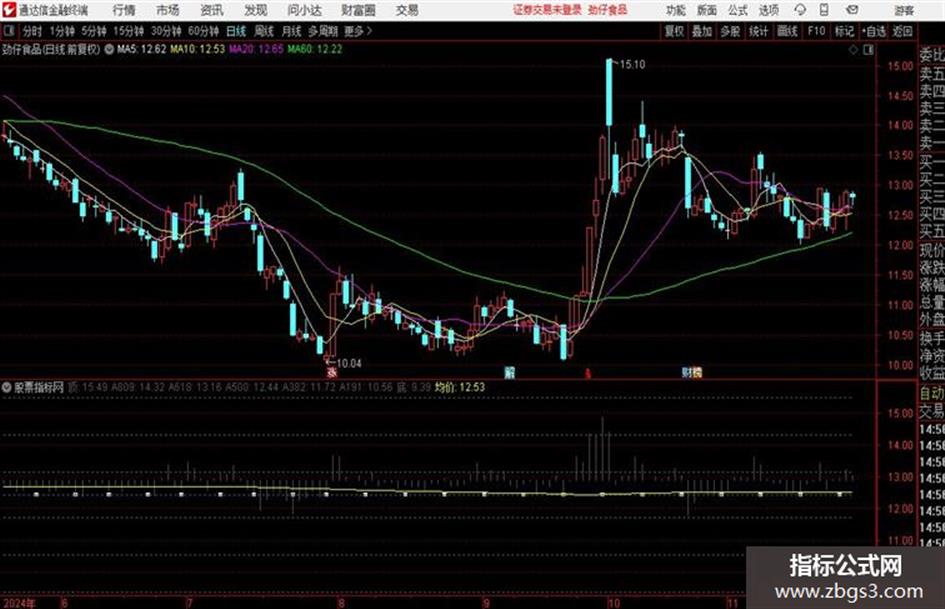Toggle the right side panel icon
Viewport: 945px width, 609px height.
pos(868,50)
